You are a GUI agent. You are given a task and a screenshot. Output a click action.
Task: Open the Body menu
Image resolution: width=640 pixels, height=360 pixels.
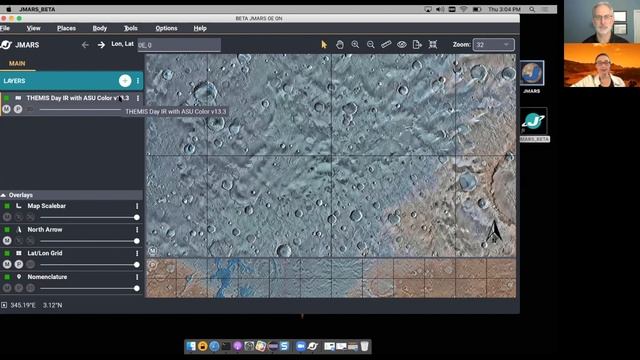(100, 28)
